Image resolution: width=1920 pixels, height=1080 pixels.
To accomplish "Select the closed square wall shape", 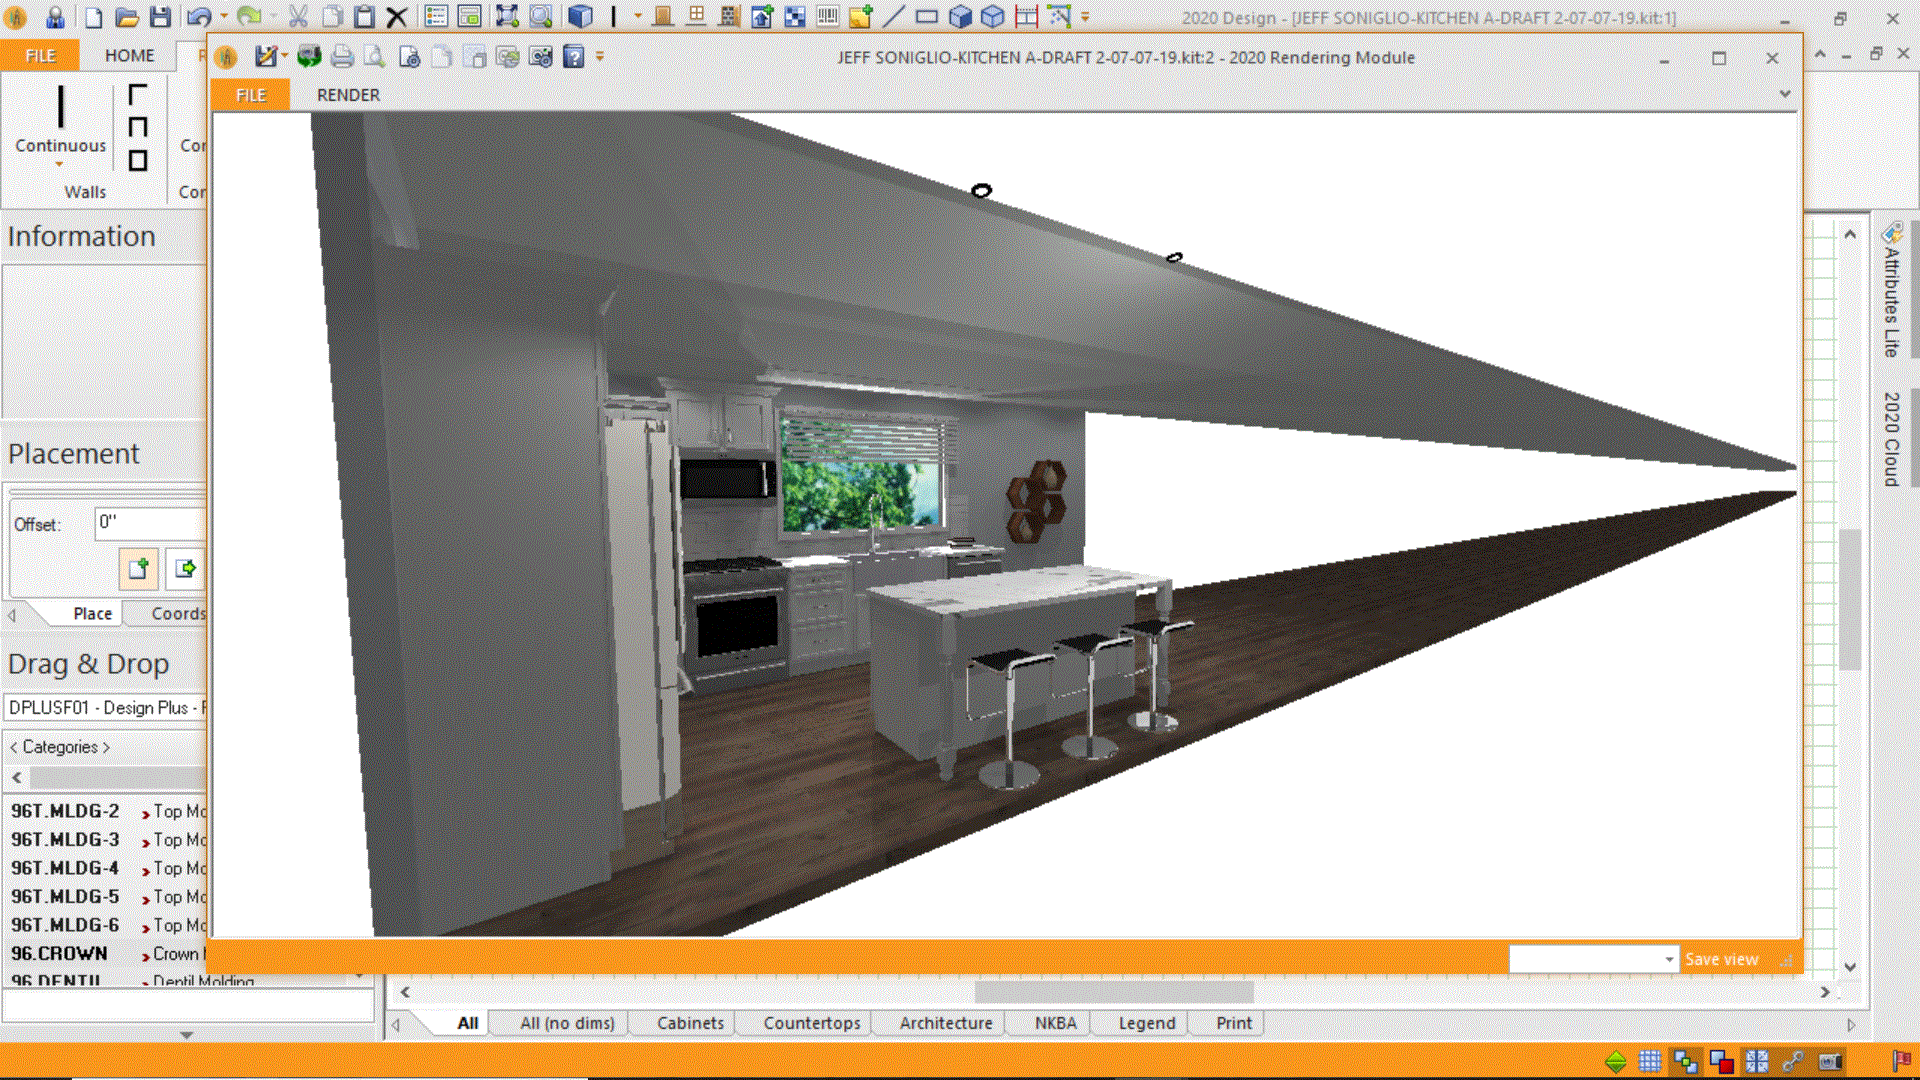I will pyautogui.click(x=138, y=160).
